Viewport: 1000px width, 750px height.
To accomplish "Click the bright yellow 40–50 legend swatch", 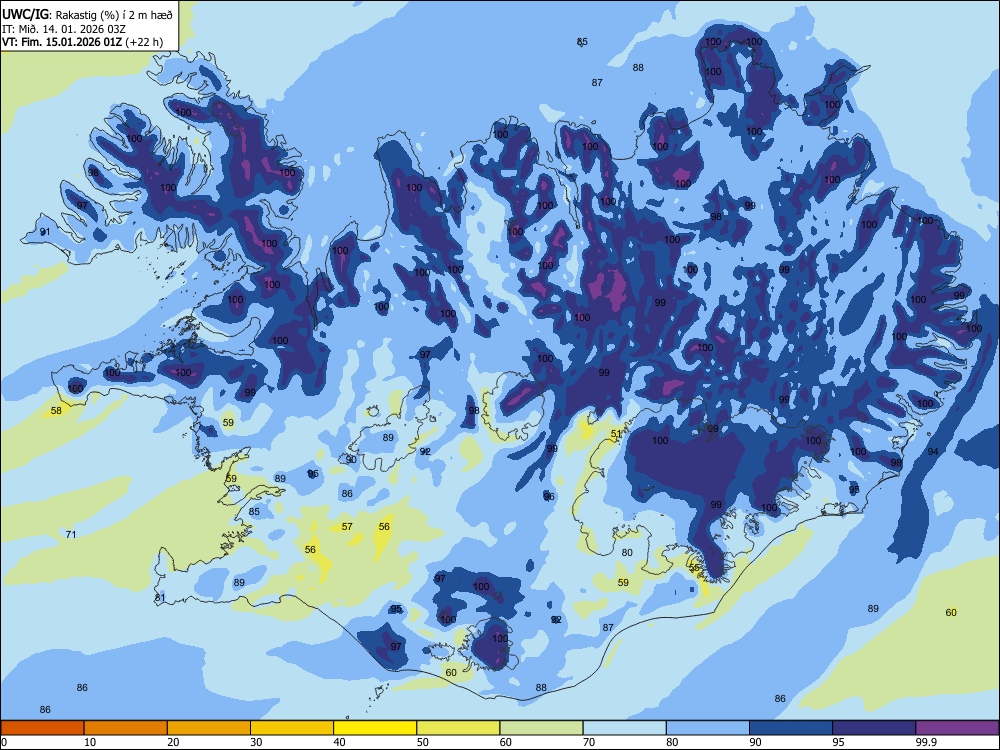I will pos(375,728).
